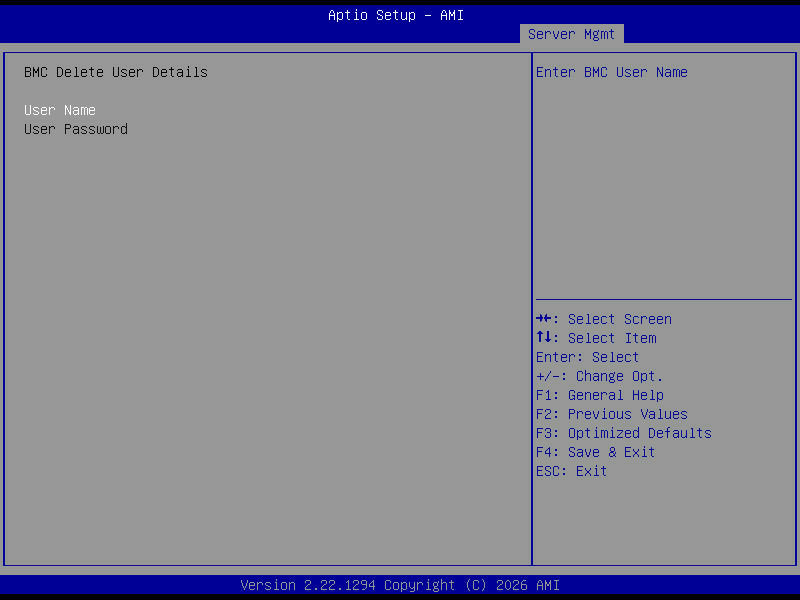Click the Version 2.22.1294 copyright footer
The width and height of the screenshot is (800, 600).
(x=400, y=585)
